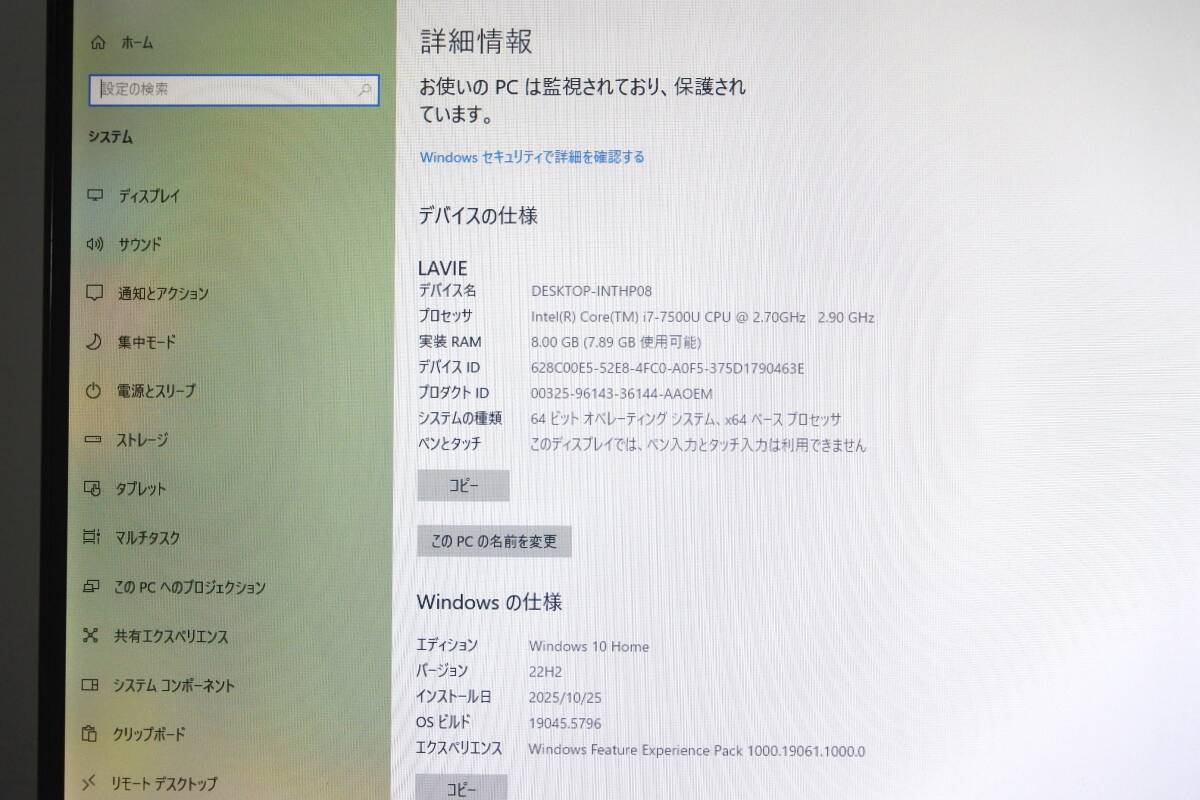The image size is (1200, 800).
Task: Click the OS build value 19045.5796
Action: point(565,723)
